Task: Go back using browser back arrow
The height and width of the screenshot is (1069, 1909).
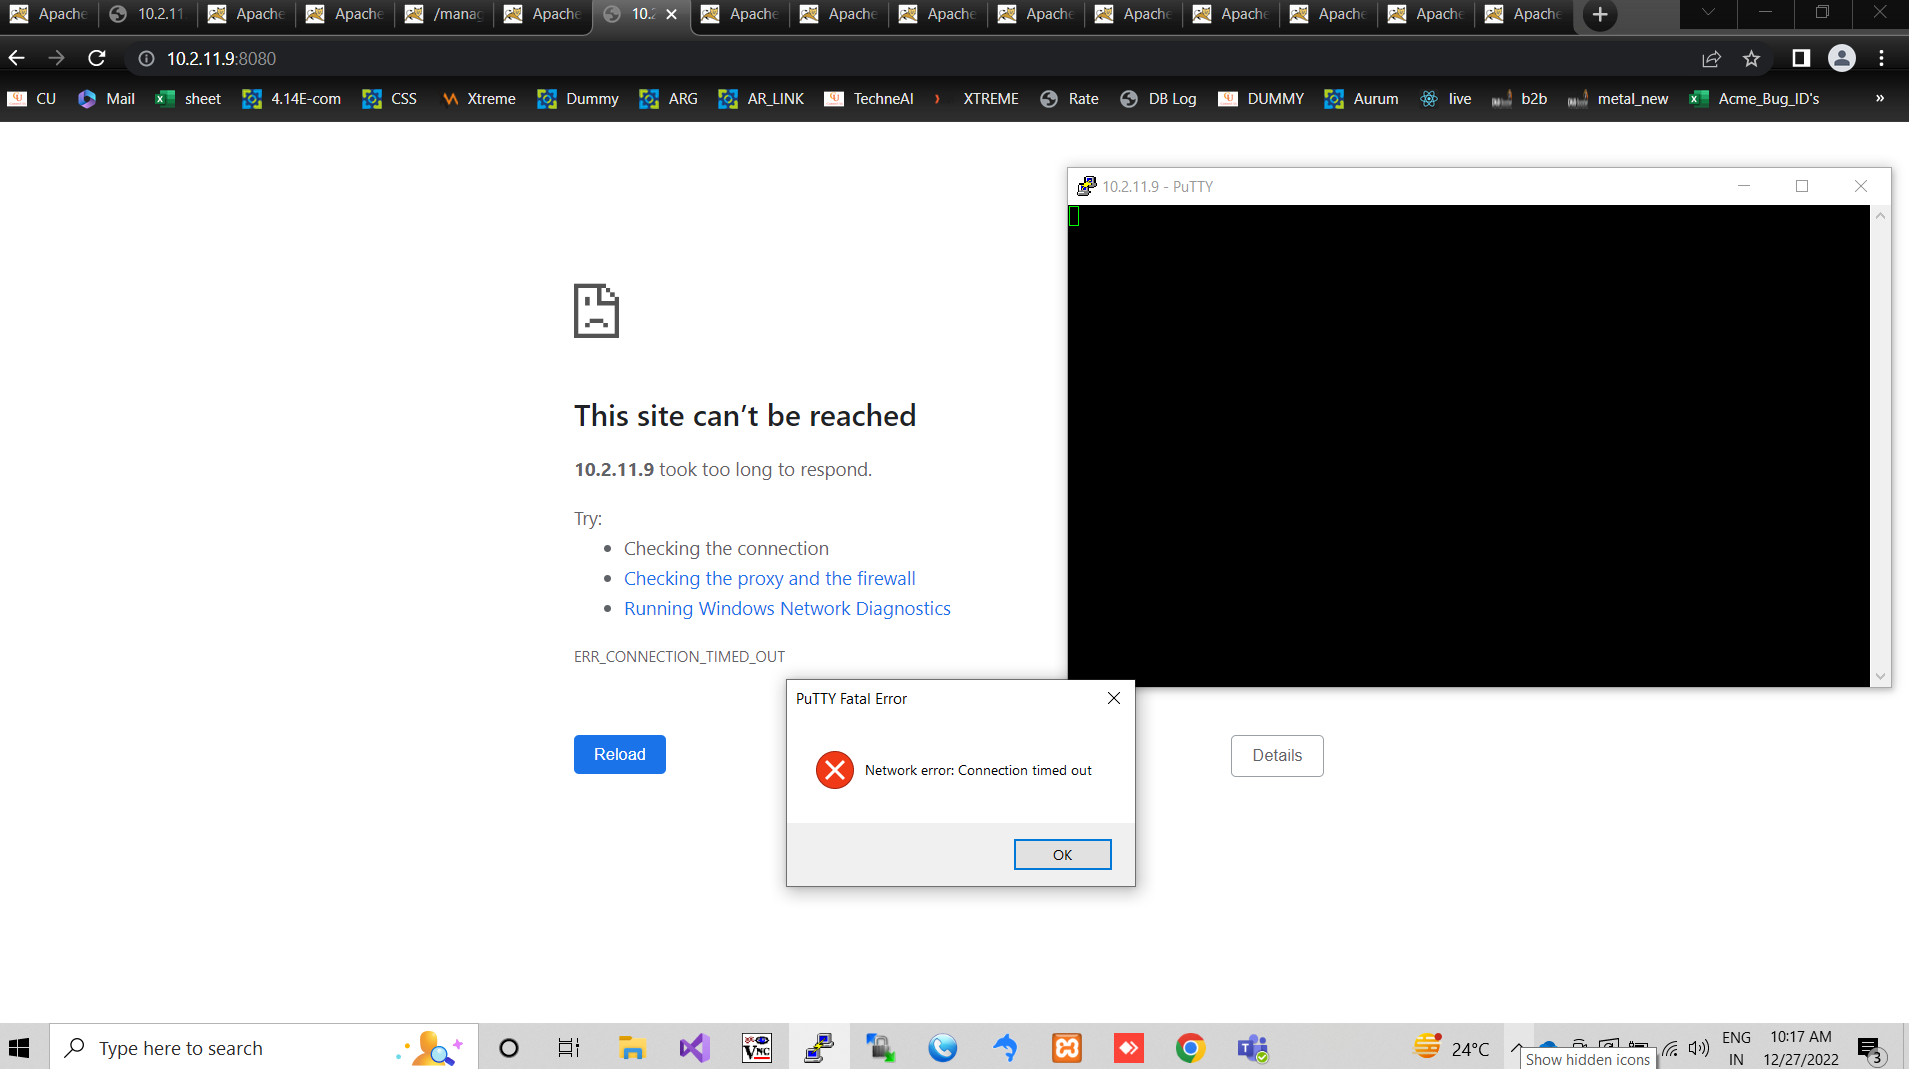Action: [x=17, y=58]
